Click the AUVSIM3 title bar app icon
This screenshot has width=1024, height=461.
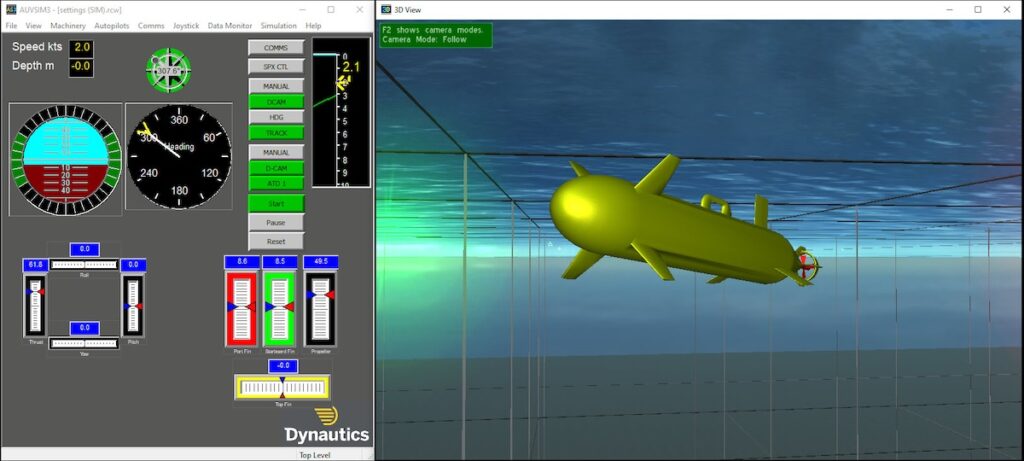pyautogui.click(x=9, y=9)
